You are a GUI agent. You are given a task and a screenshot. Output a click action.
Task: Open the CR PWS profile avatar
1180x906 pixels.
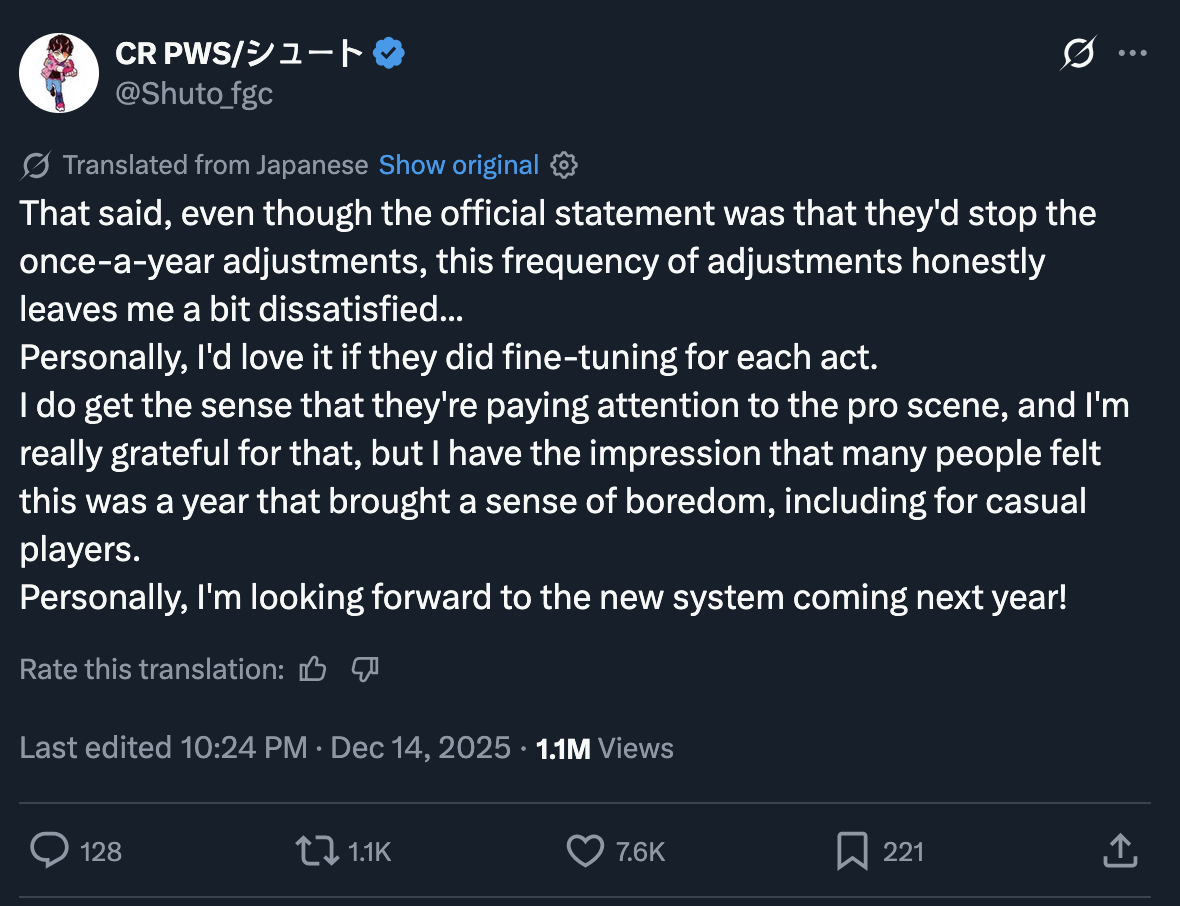59,72
